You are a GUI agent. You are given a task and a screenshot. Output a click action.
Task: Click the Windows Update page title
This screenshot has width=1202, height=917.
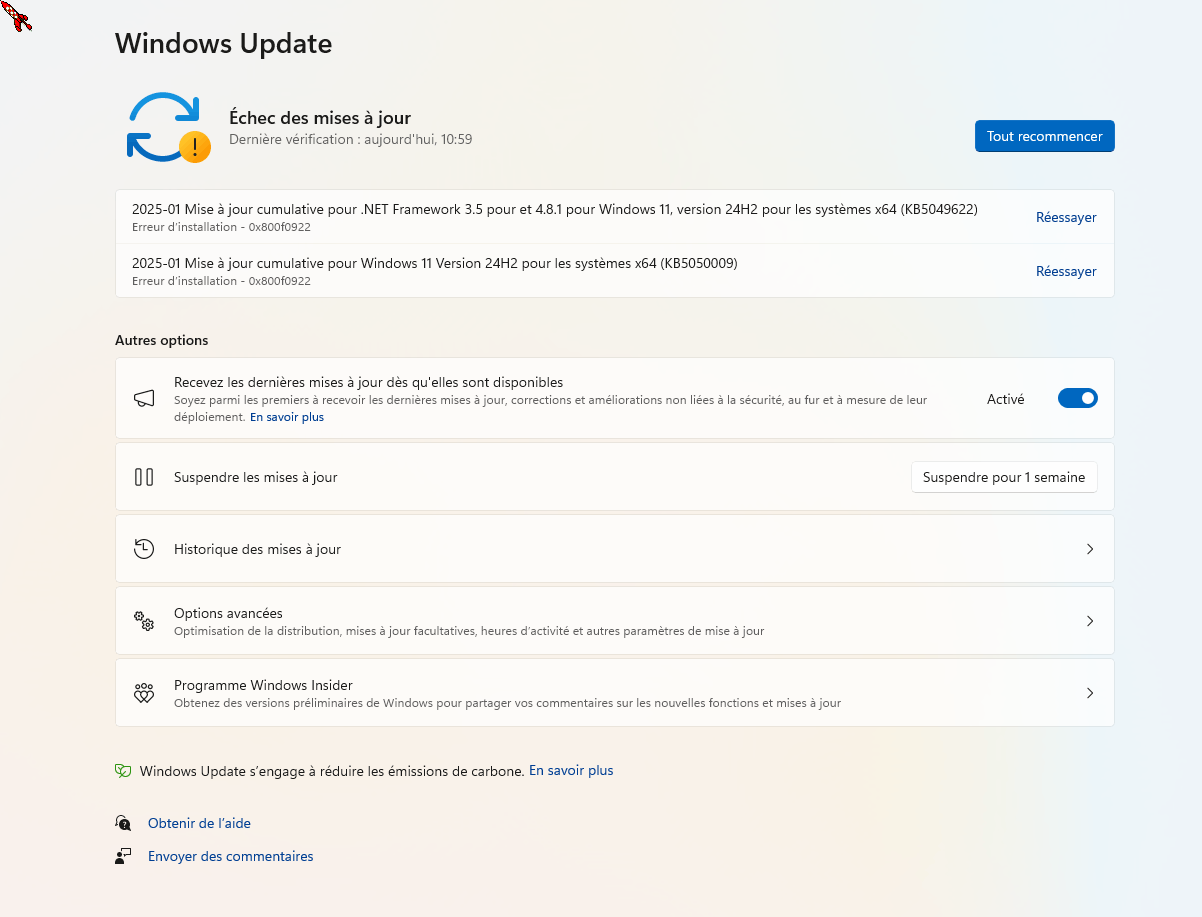[223, 44]
